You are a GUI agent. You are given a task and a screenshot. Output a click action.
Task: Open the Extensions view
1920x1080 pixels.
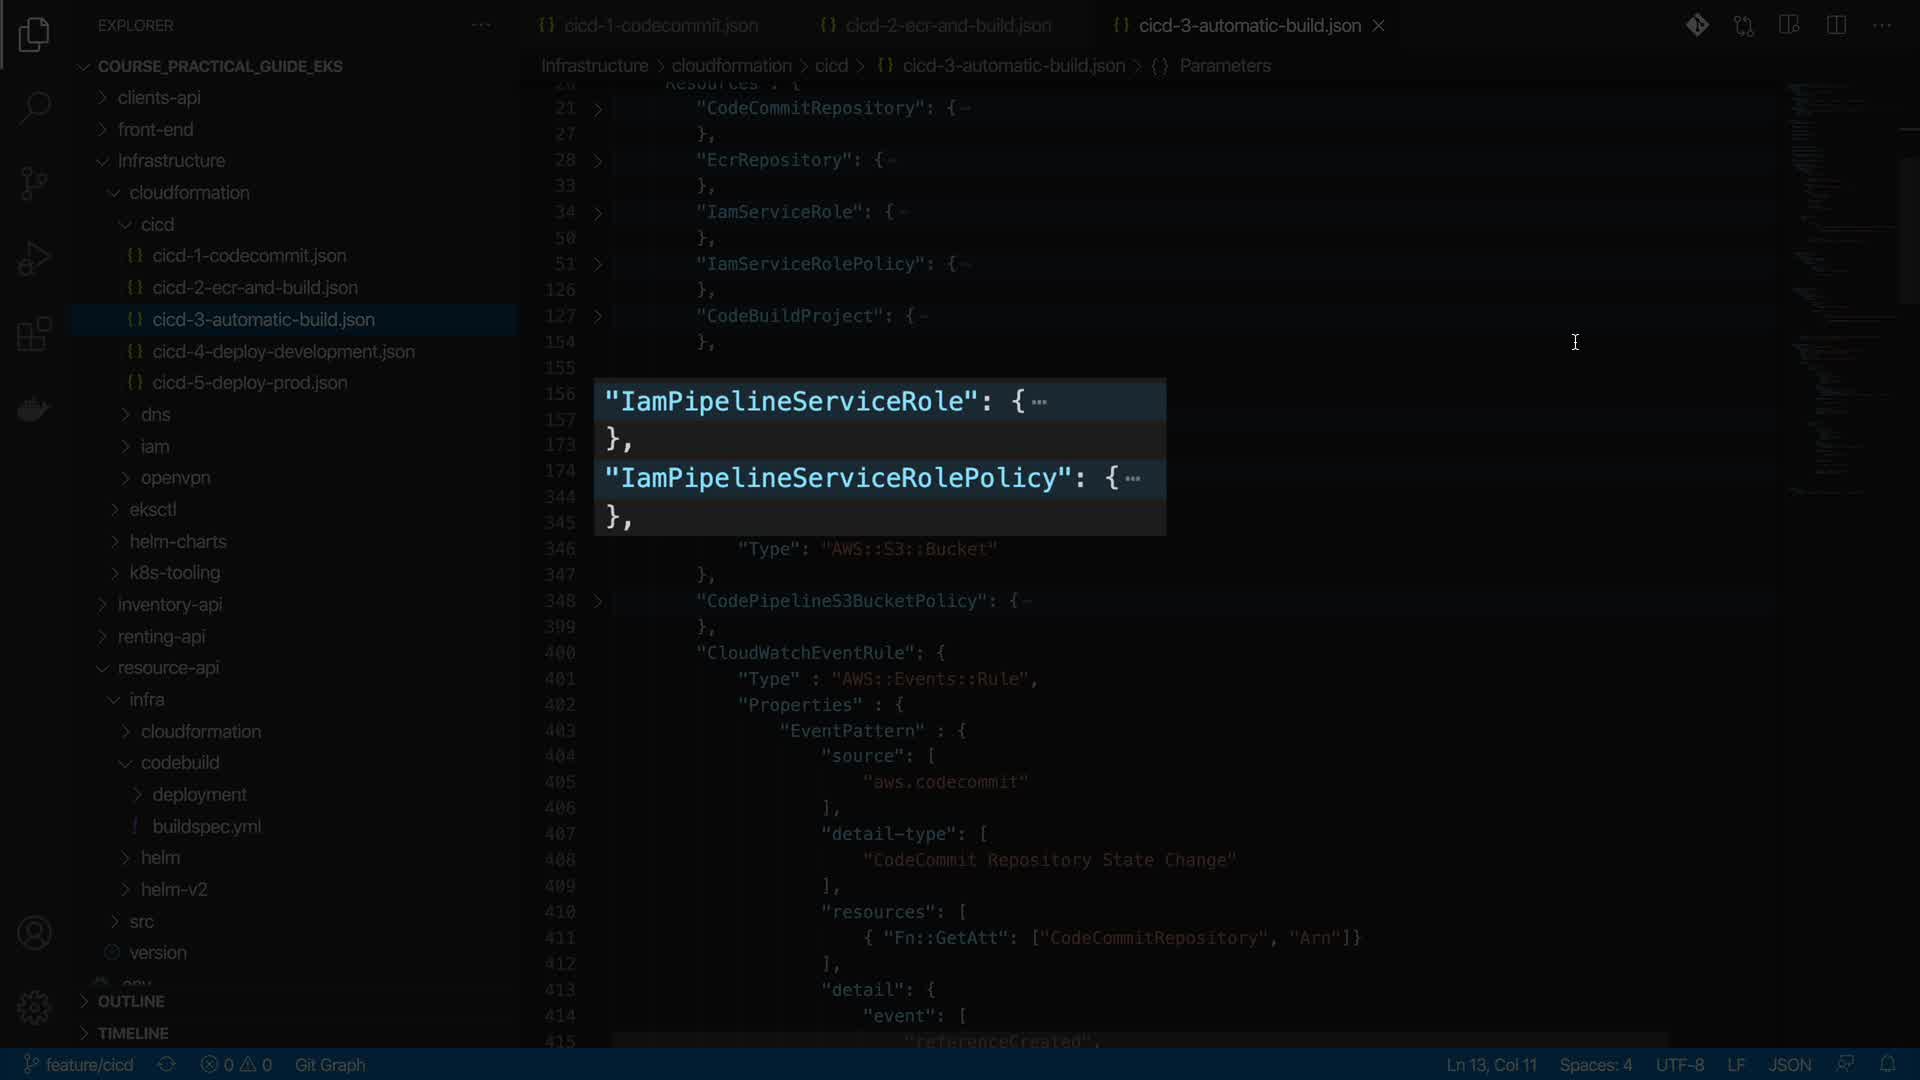click(x=34, y=334)
